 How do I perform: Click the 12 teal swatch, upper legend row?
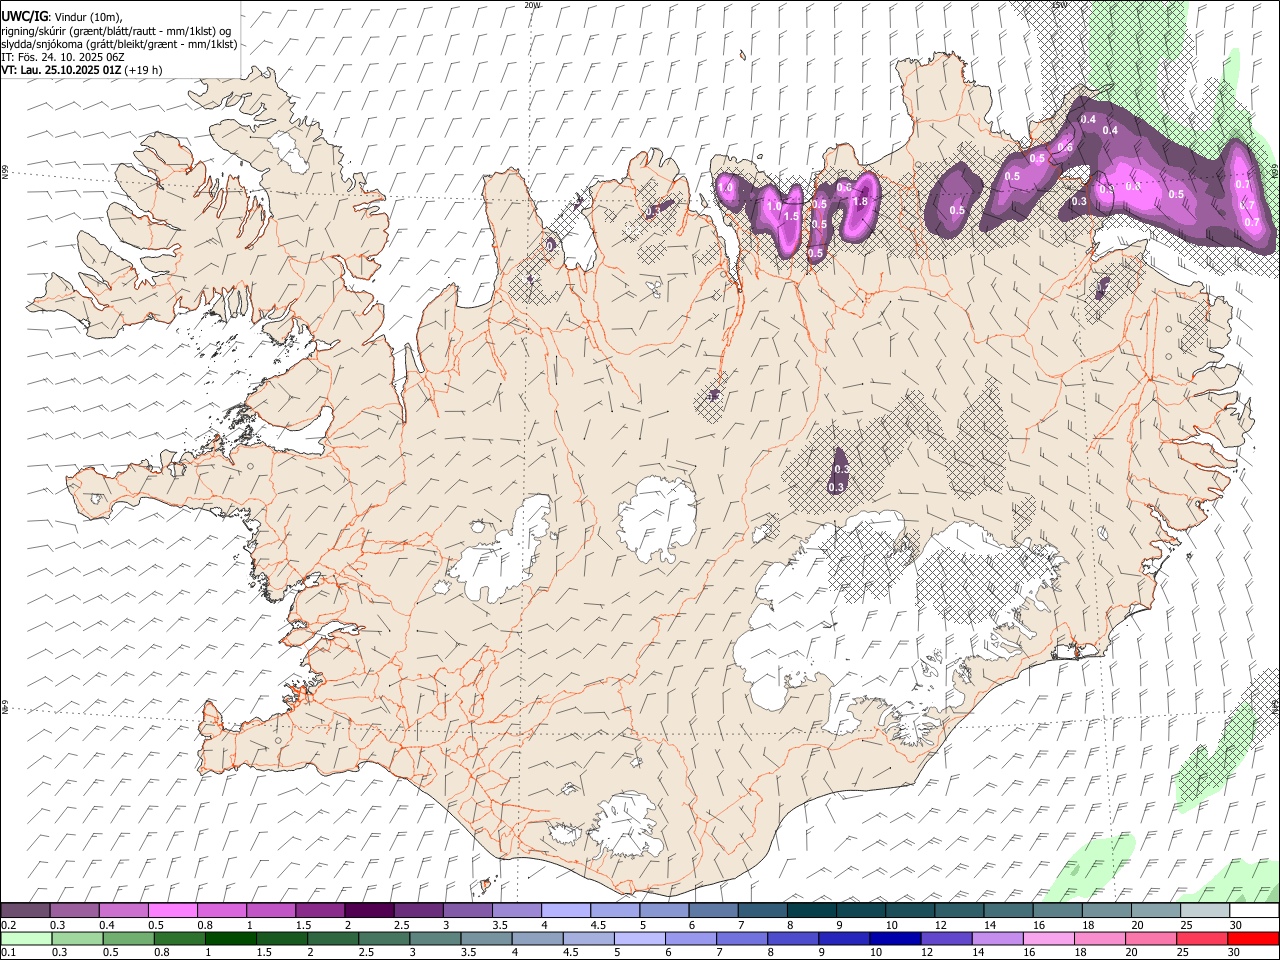pyautogui.click(x=958, y=910)
